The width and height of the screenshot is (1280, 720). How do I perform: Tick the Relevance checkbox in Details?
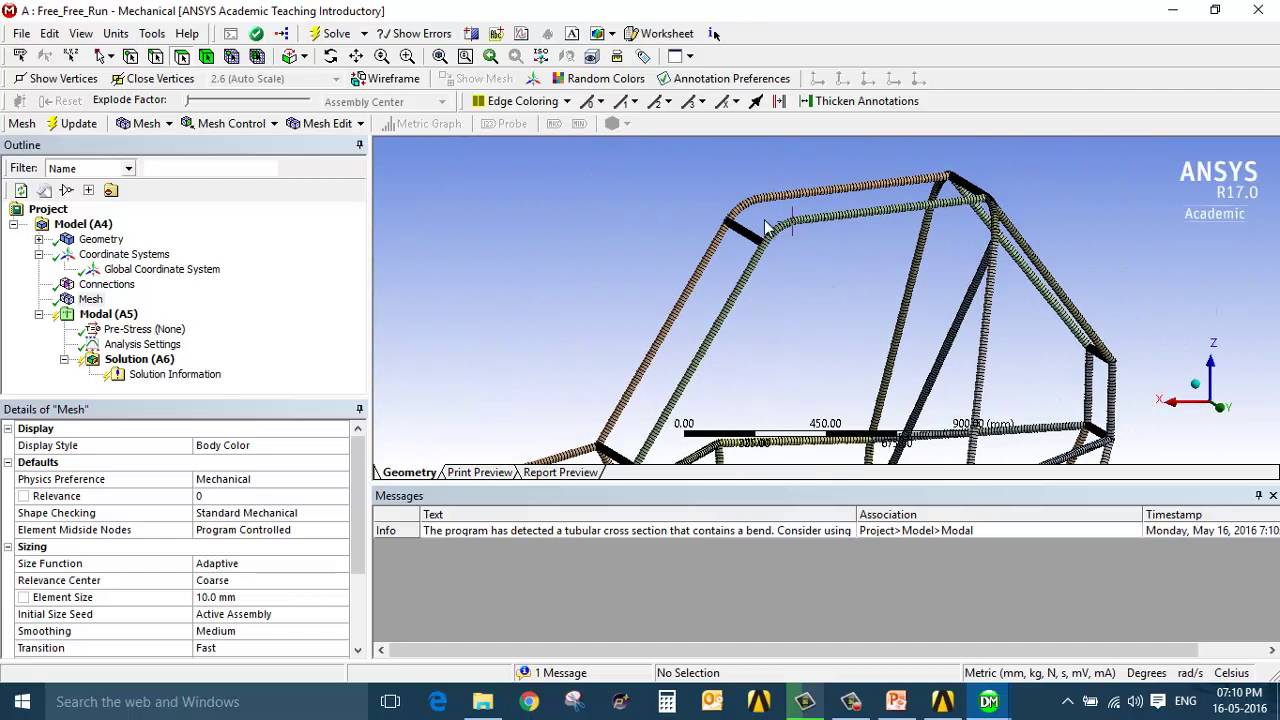tap(22, 496)
